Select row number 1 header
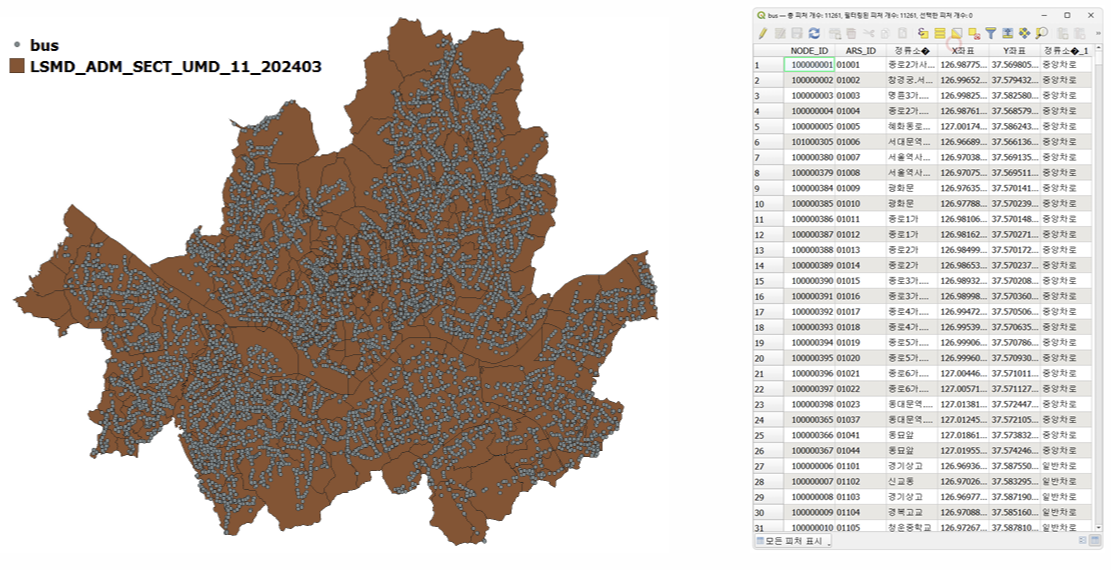The height and width of the screenshot is (570, 1111). click(x=769, y=65)
